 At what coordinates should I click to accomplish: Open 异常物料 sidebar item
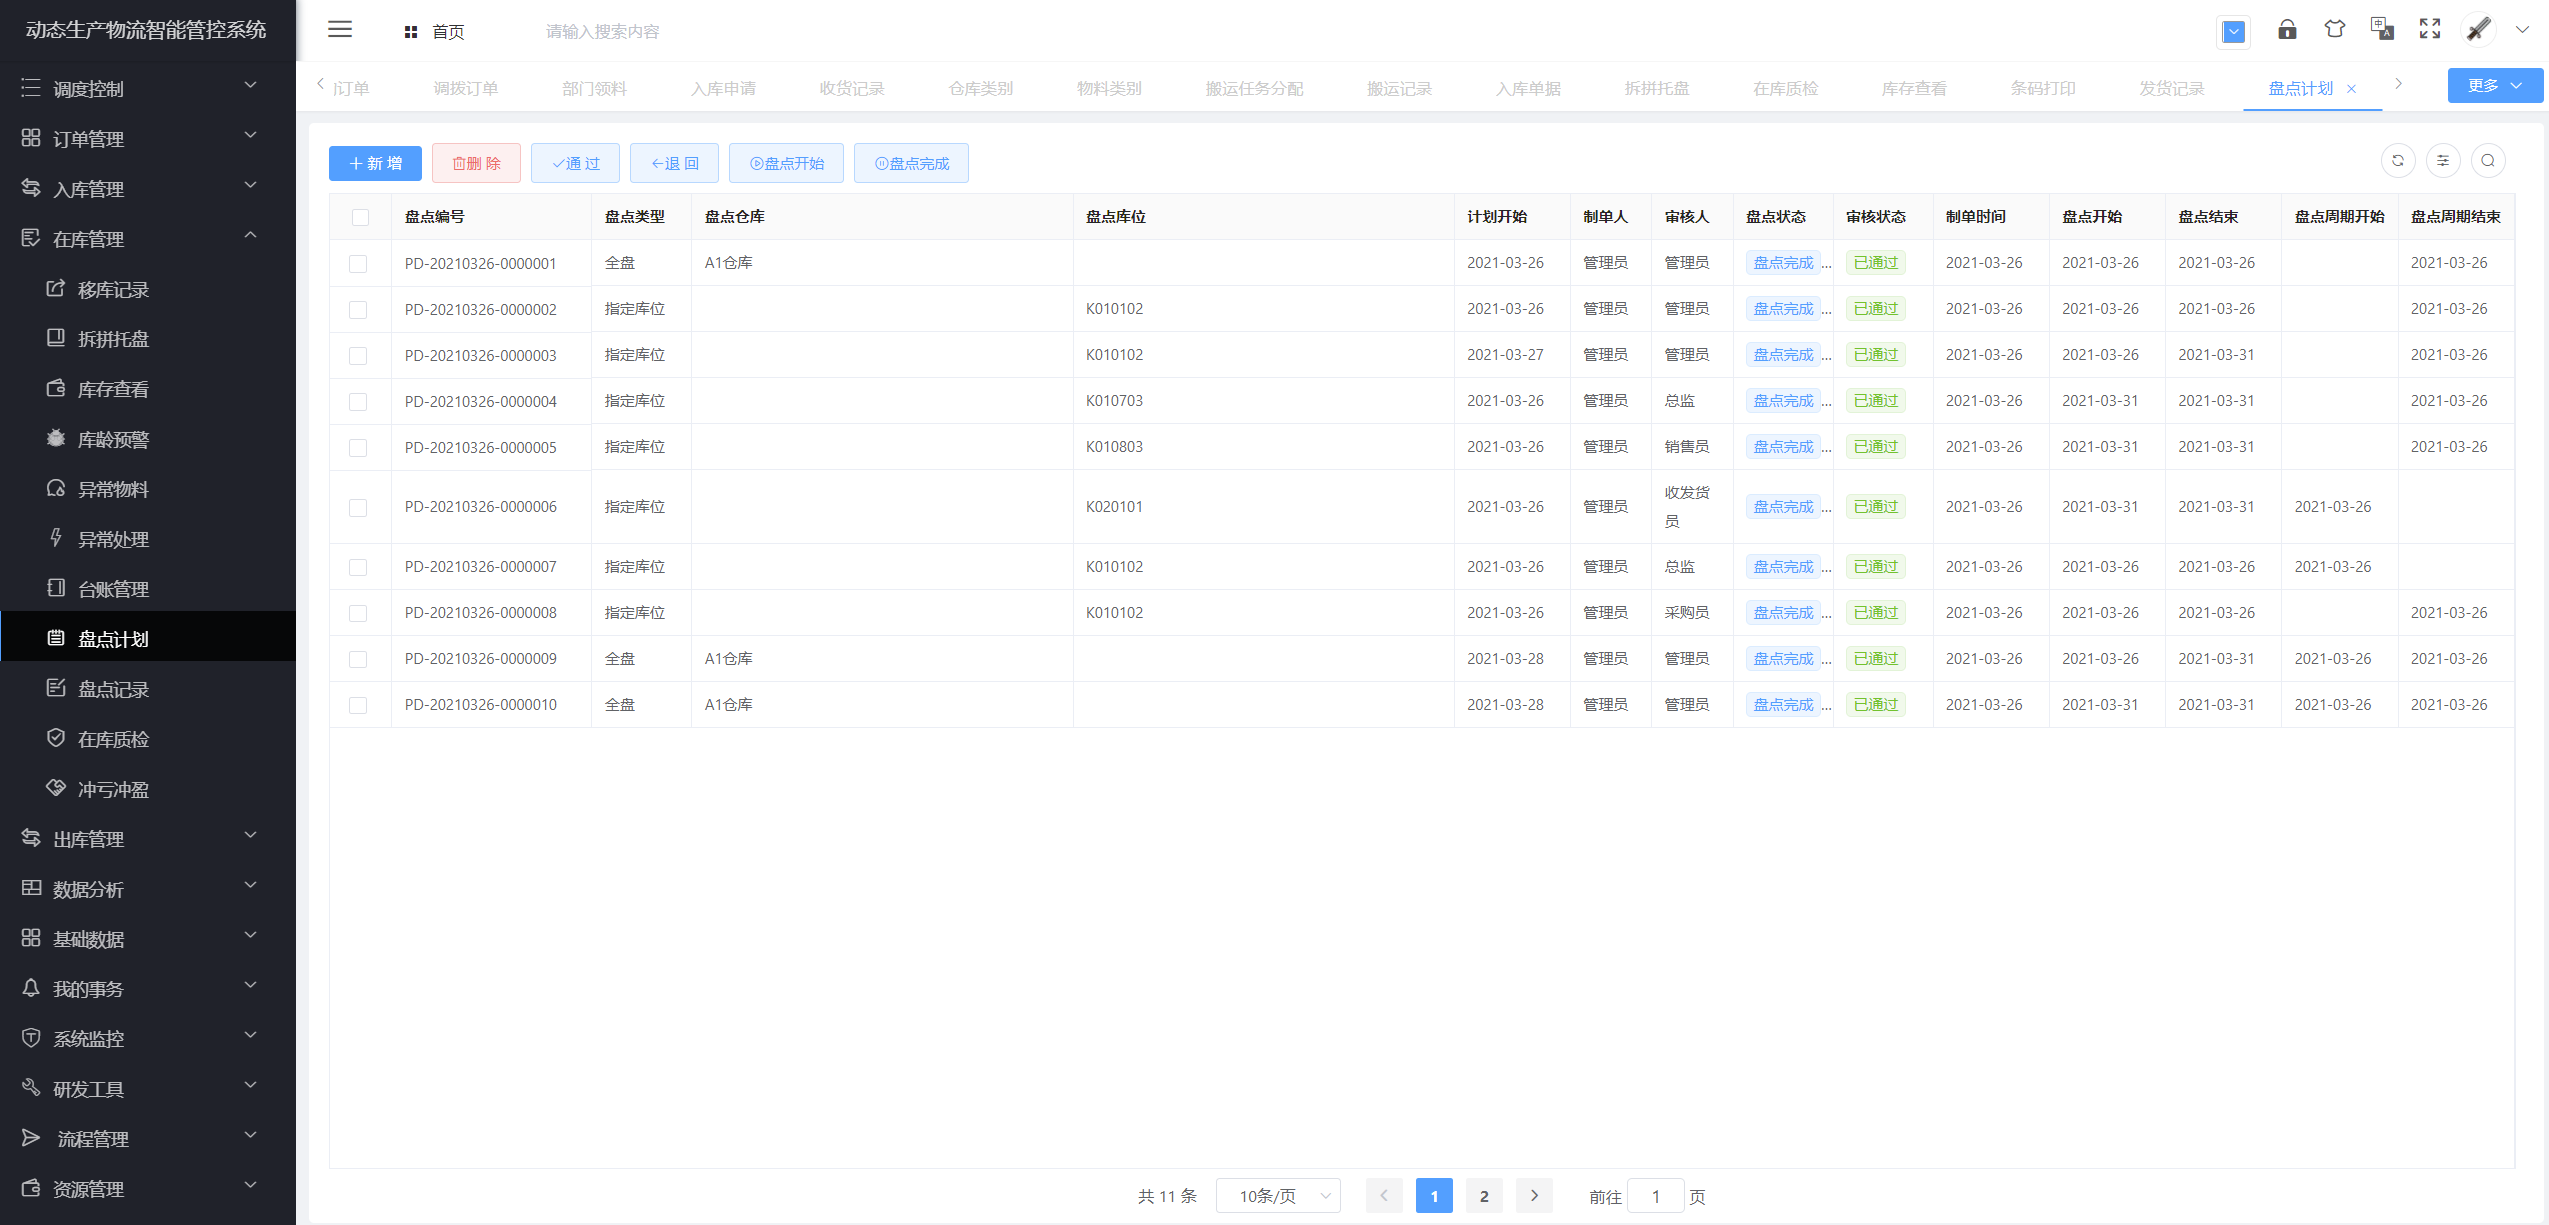148,489
